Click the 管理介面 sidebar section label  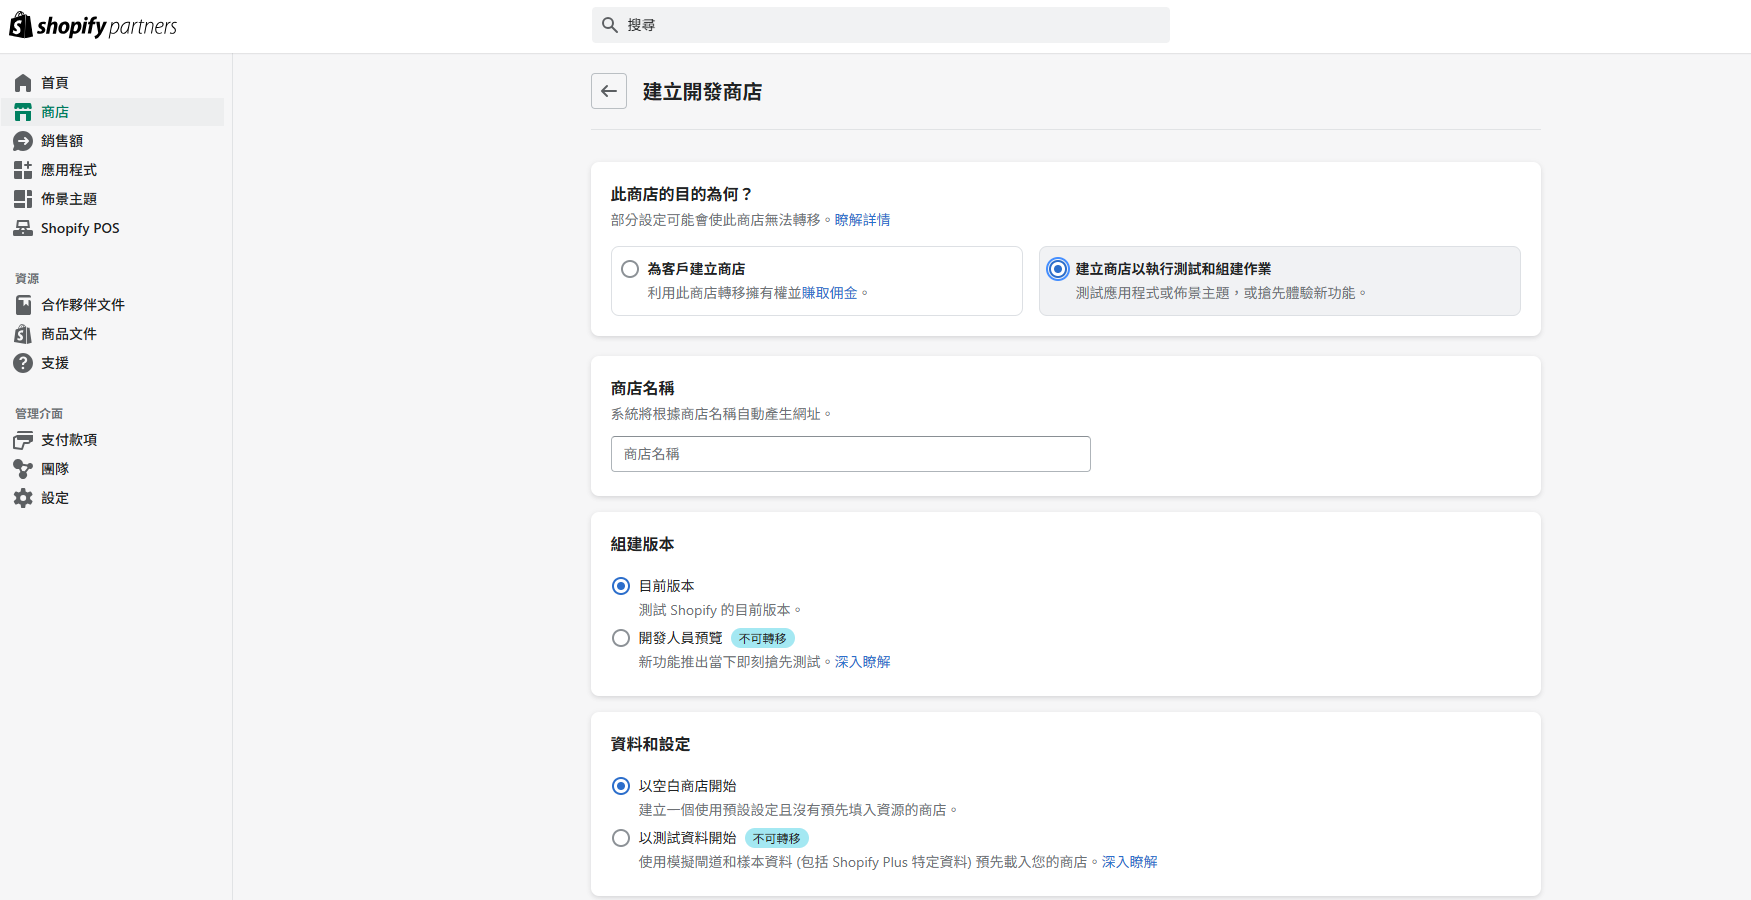click(39, 414)
